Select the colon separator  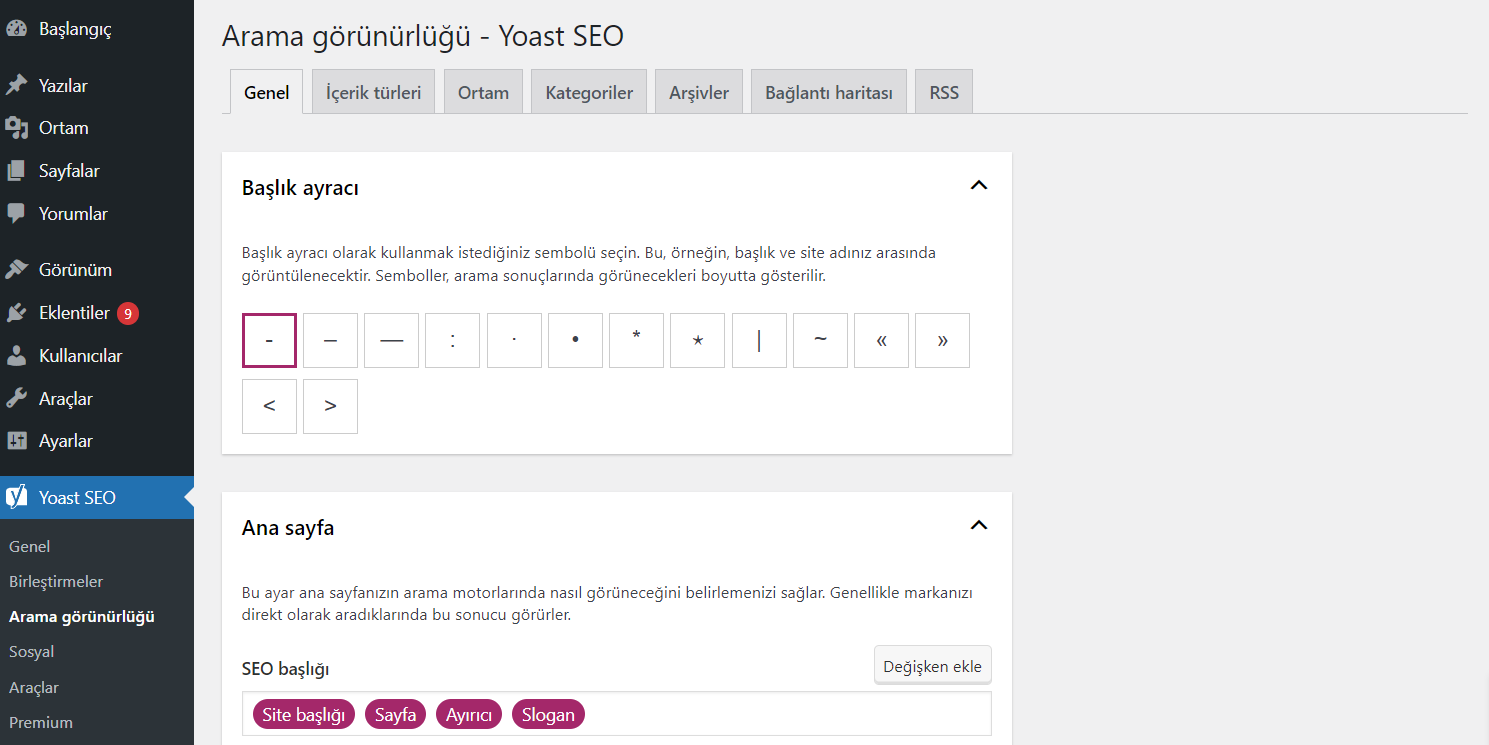(x=452, y=340)
